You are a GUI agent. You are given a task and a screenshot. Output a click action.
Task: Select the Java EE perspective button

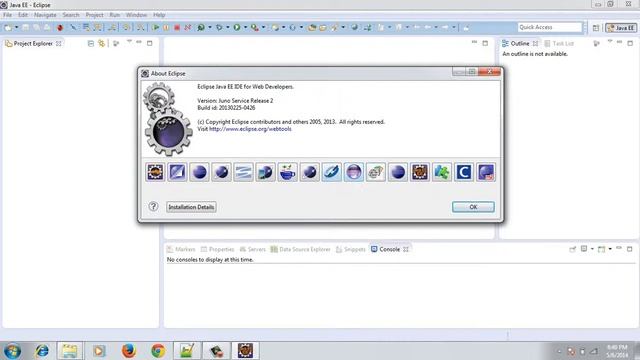pyautogui.click(x=621, y=28)
